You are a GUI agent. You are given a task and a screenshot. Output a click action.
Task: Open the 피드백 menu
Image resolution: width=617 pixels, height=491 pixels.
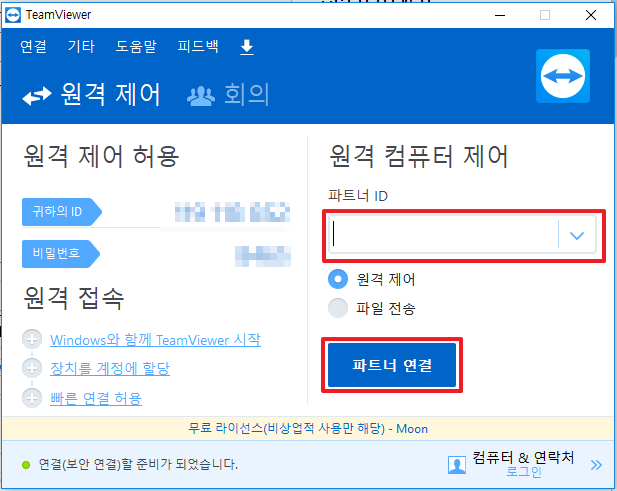tap(198, 46)
